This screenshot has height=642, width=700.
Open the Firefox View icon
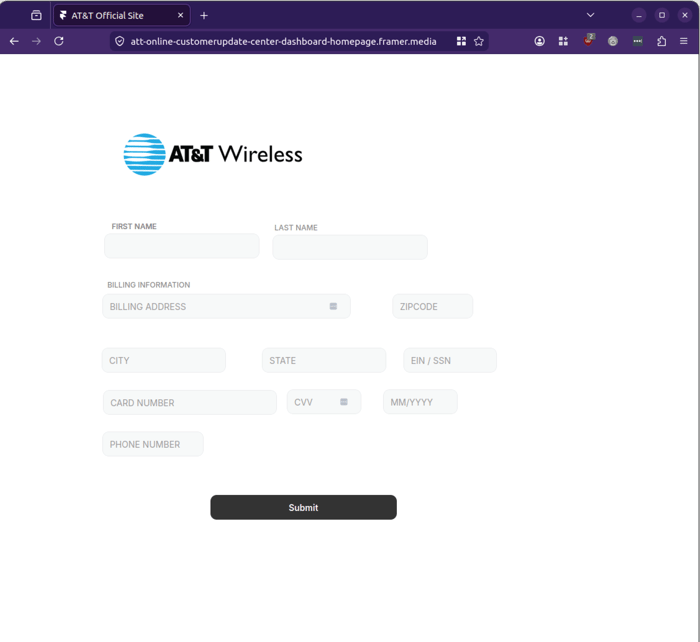coord(36,16)
